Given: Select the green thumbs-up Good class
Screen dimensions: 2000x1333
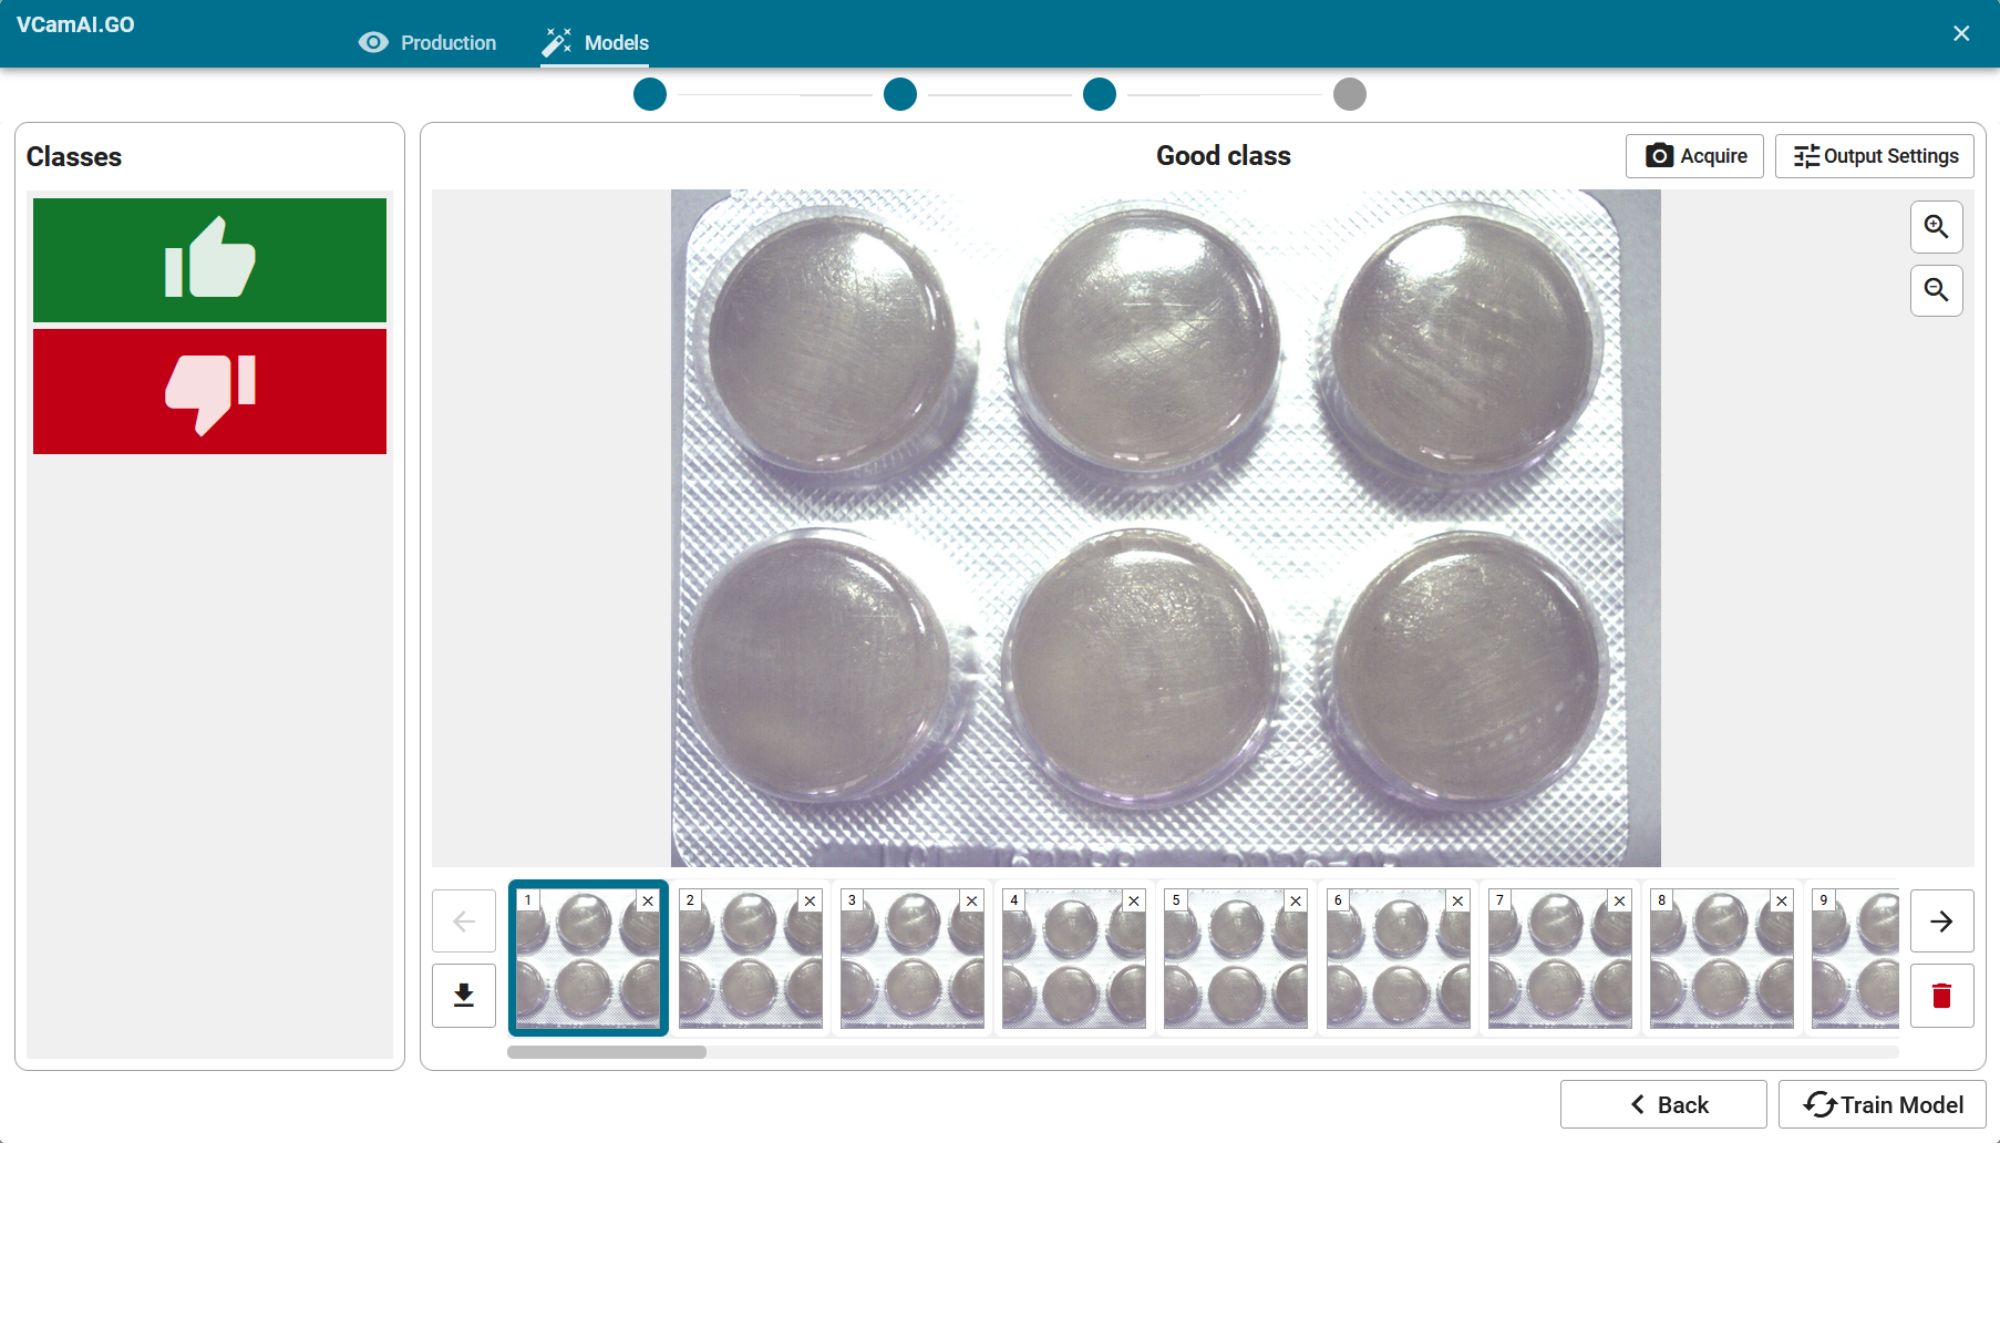Looking at the screenshot, I should click(x=209, y=260).
